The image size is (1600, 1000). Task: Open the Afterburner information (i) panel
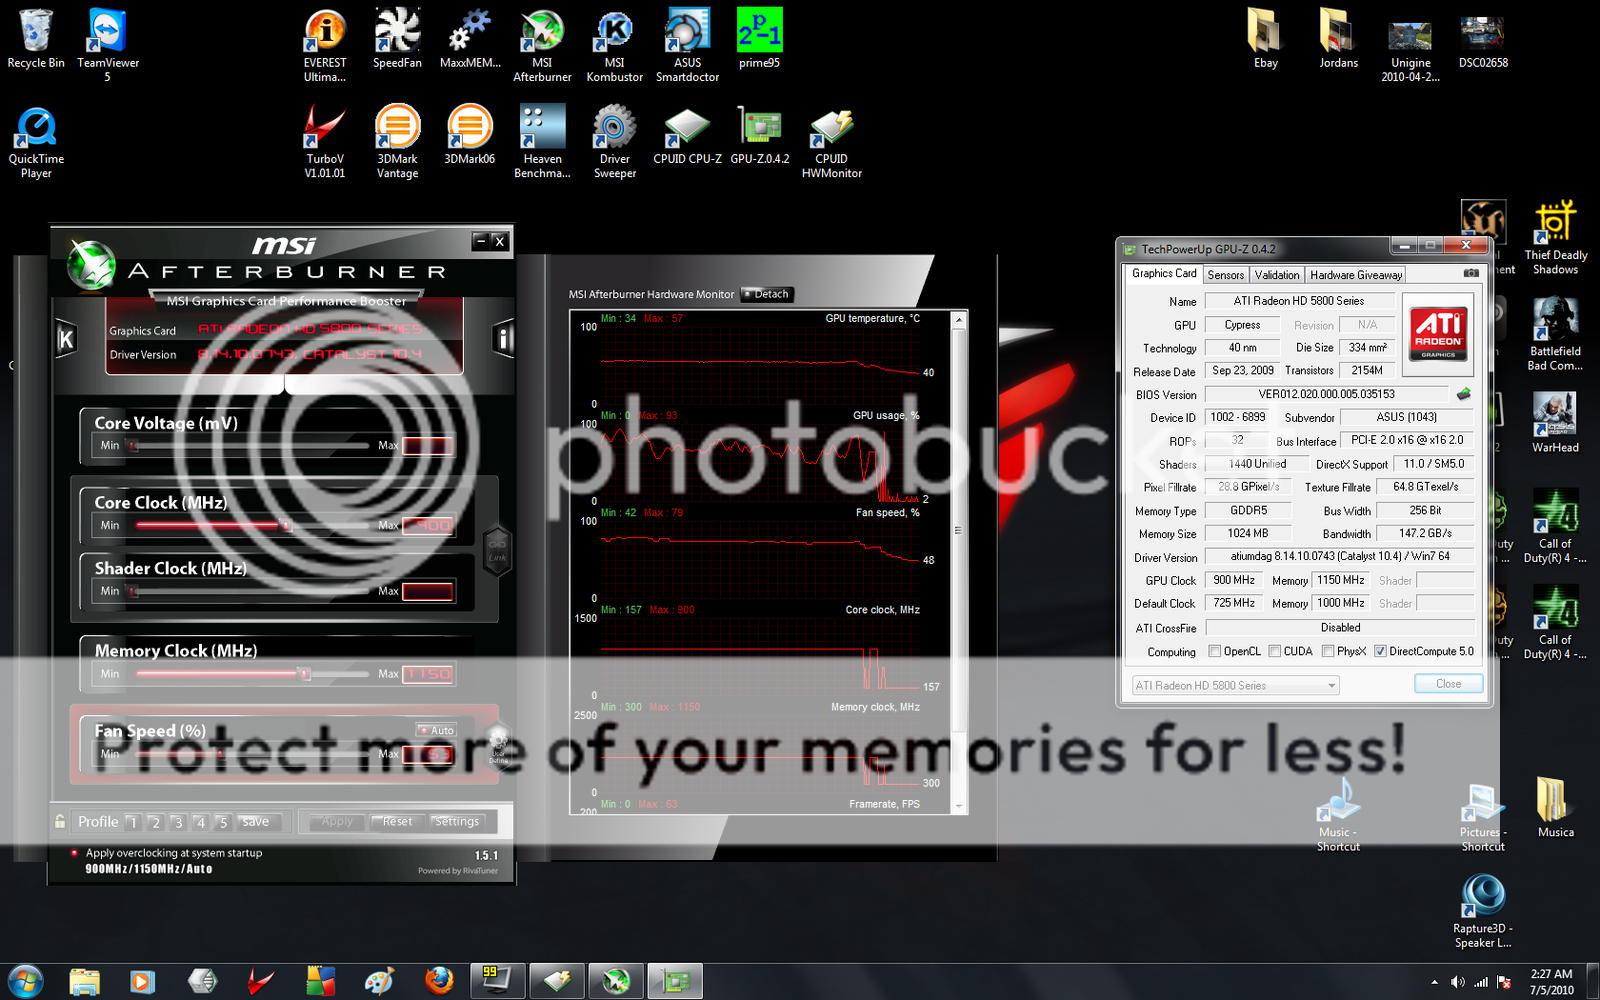[x=503, y=340]
